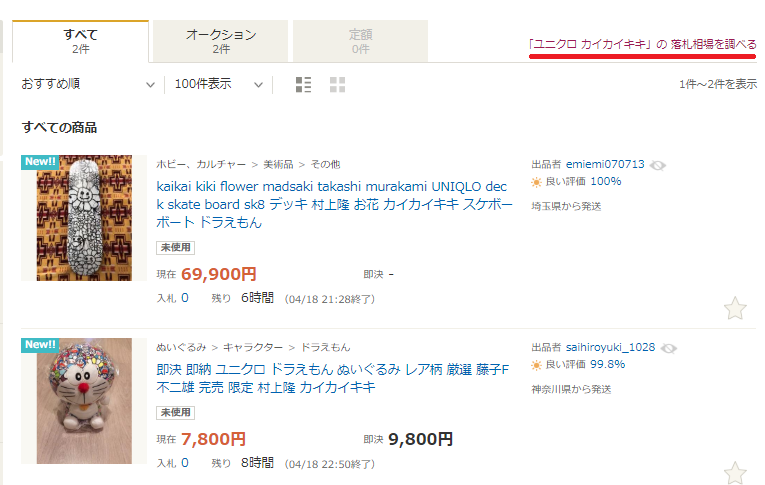Click eye icon next to emiemi070713
Viewport: 765px width, 485px height.
pyautogui.click(x=658, y=164)
